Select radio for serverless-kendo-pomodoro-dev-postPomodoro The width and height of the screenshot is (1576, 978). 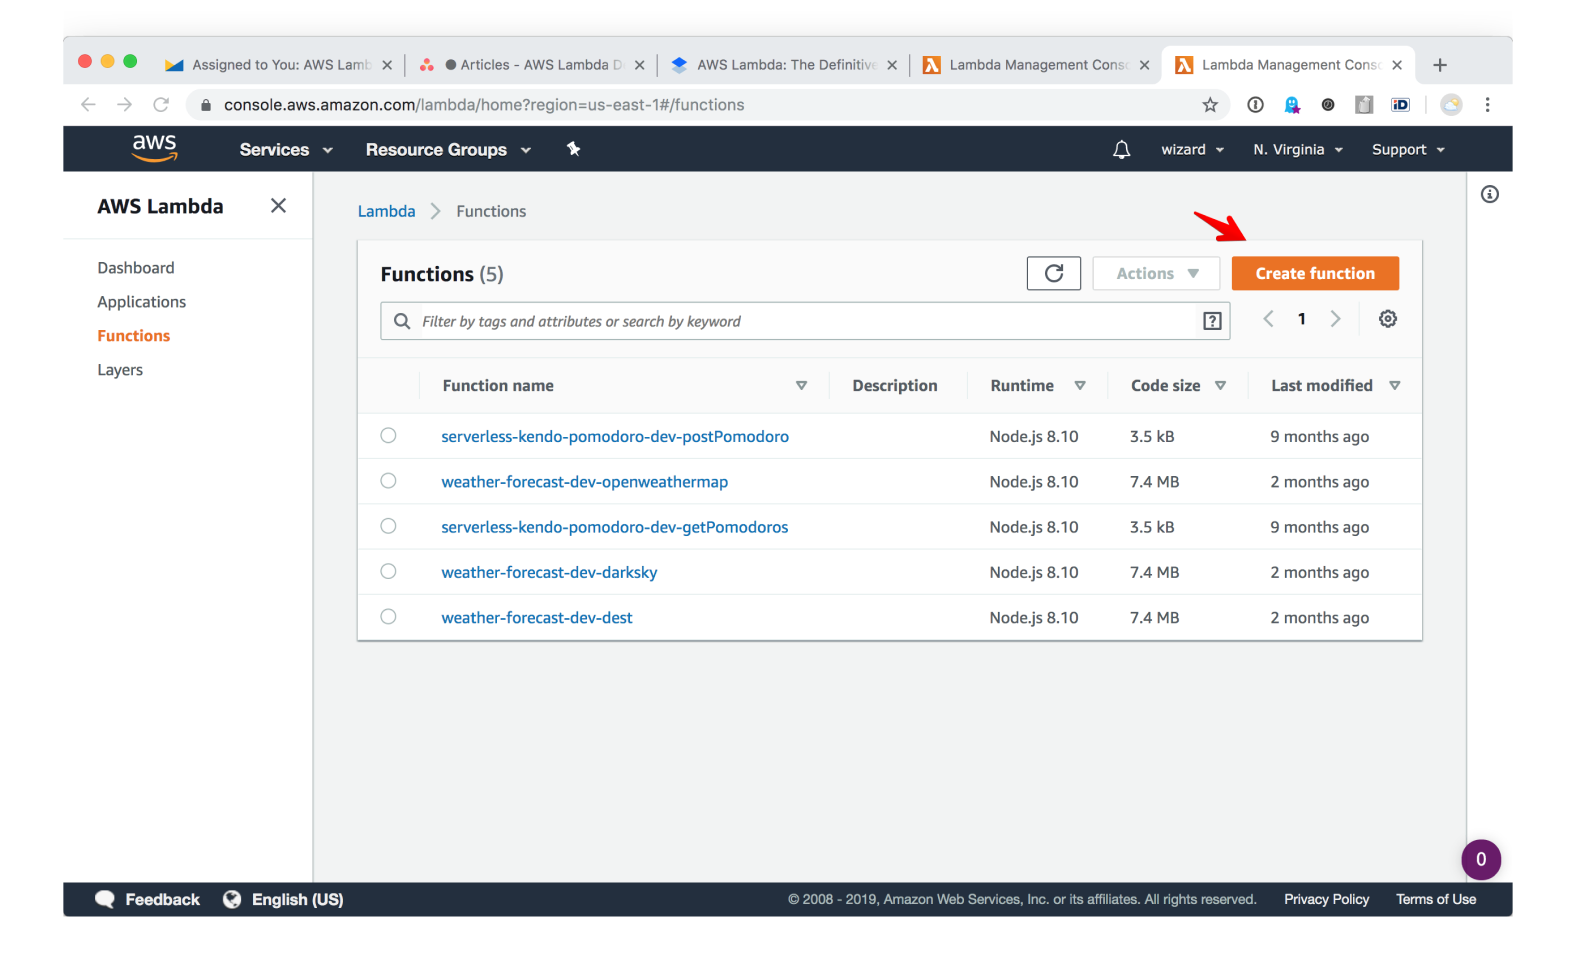(x=388, y=436)
